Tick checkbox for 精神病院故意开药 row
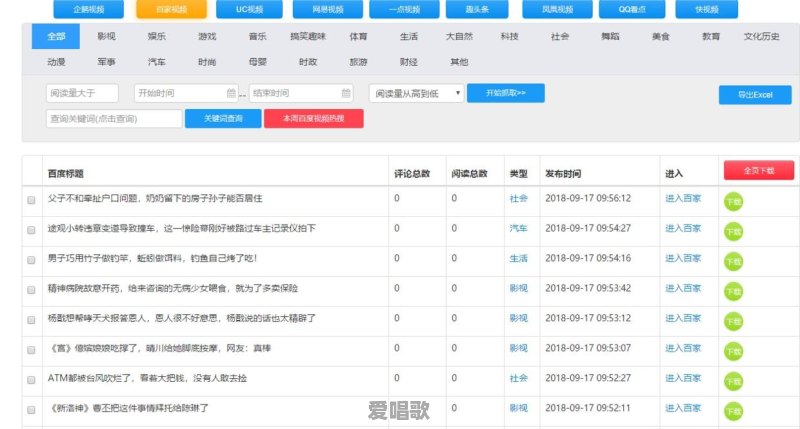Image resolution: width=800 pixels, height=429 pixels. tap(31, 290)
